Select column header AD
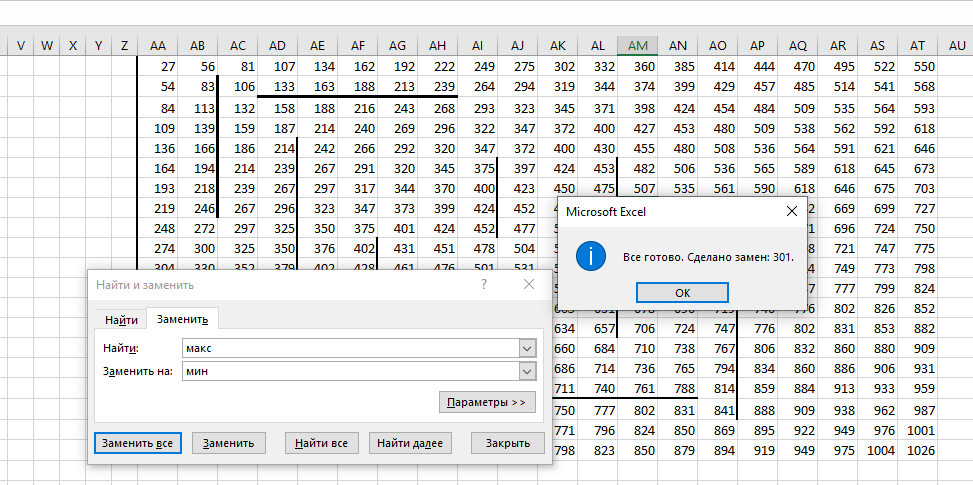This screenshot has height=485, width=973. coord(277,46)
